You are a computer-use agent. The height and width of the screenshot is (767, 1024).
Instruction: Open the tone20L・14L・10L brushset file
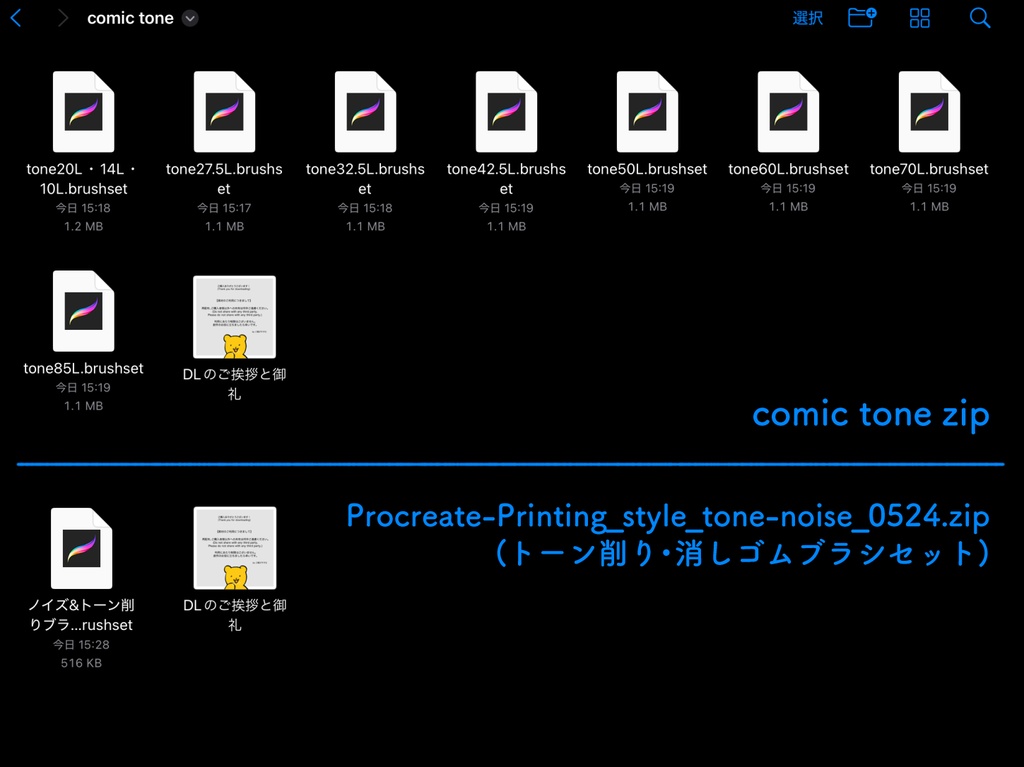tap(83, 111)
